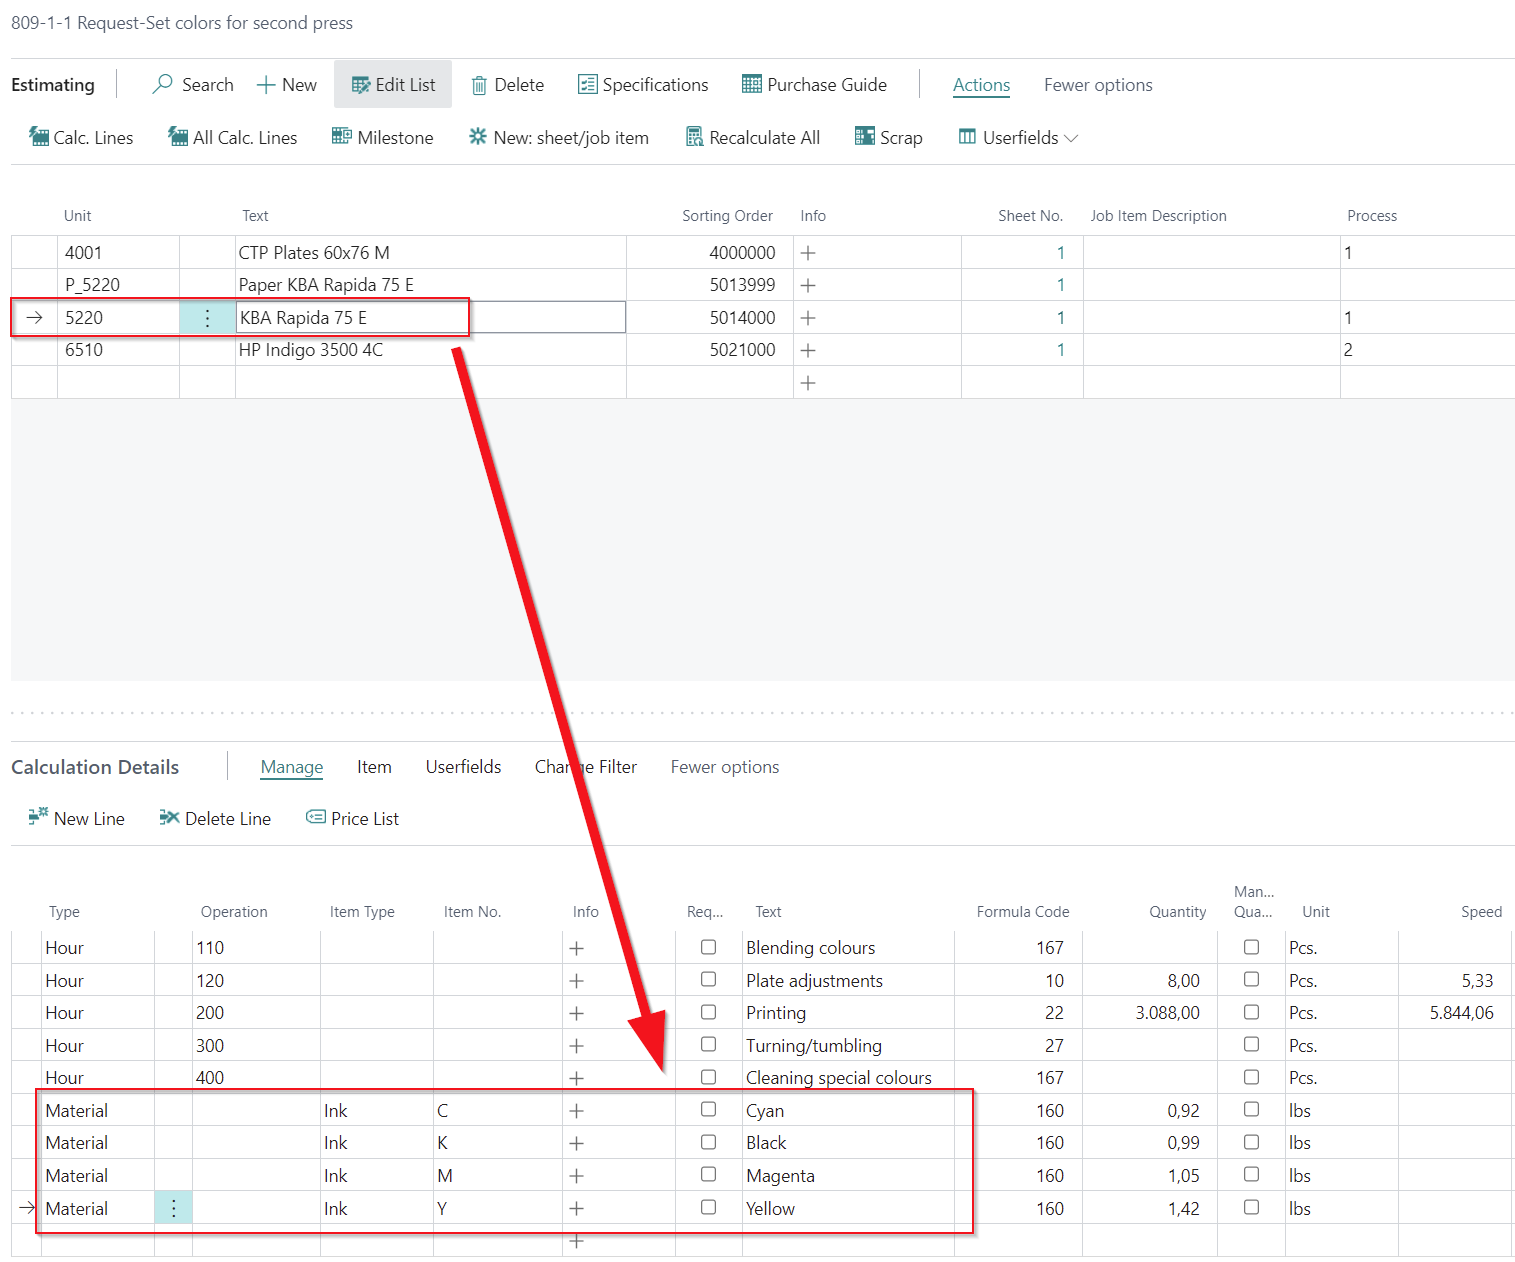Toggle Req. checkbox for Yellow

pos(708,1207)
